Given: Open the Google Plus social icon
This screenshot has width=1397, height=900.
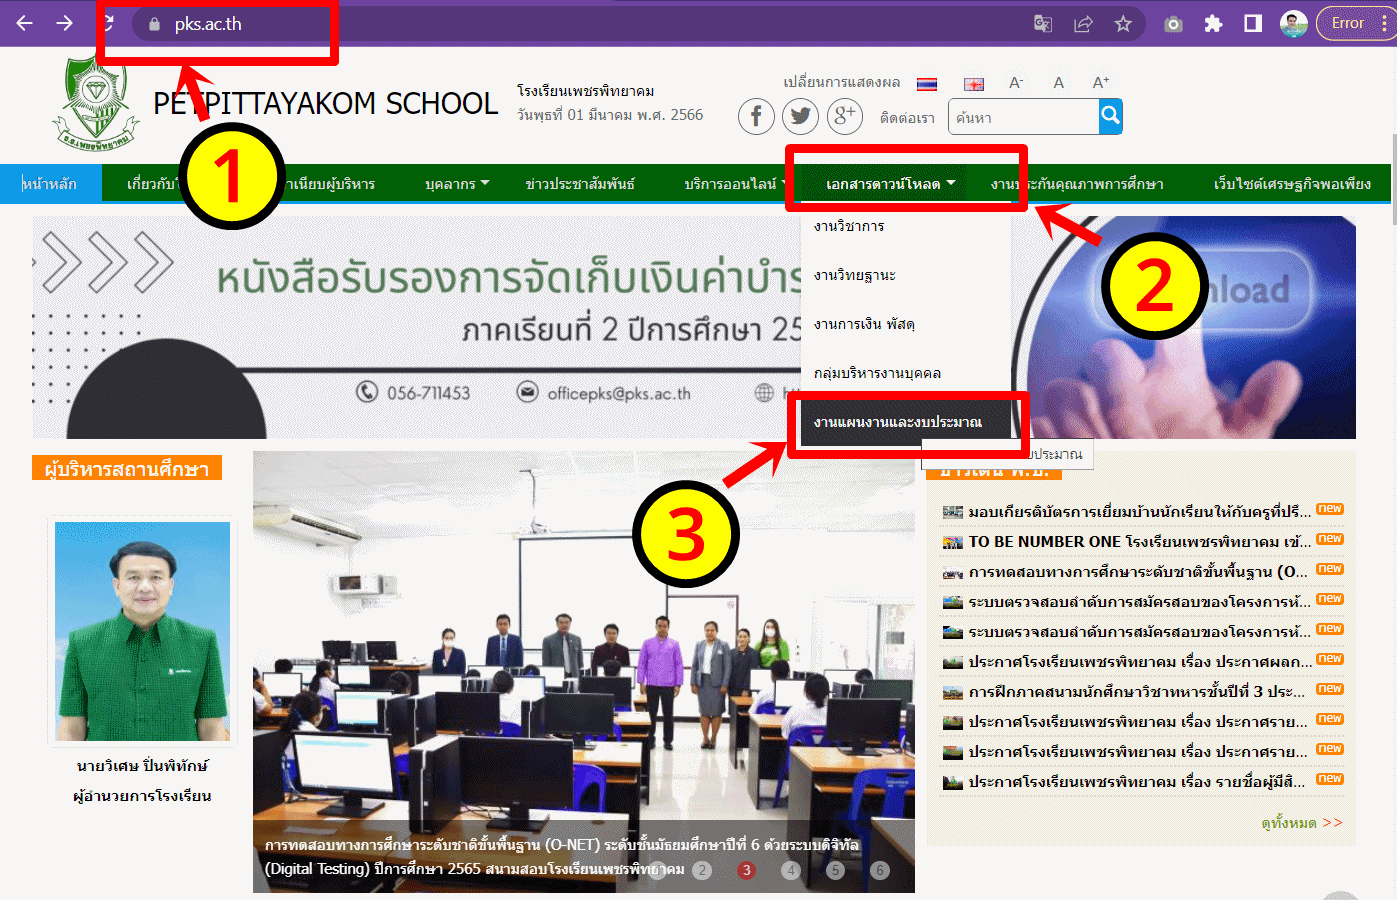Looking at the screenshot, I should click(844, 117).
